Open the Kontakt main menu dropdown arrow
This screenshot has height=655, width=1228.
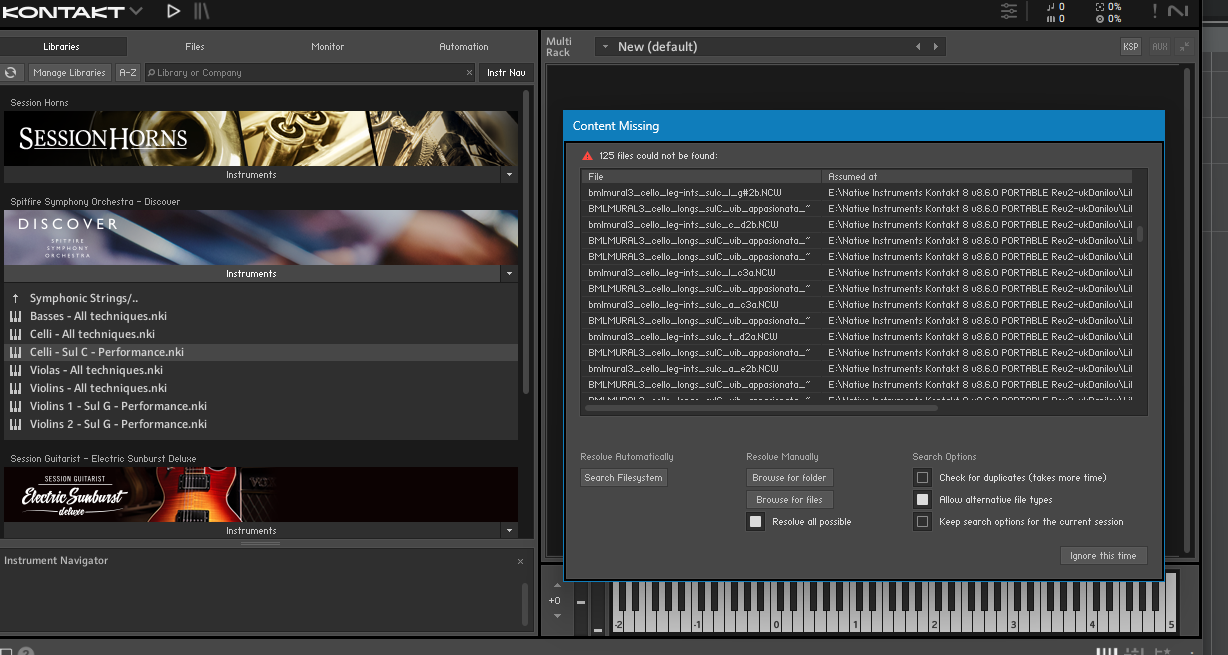click(x=136, y=11)
